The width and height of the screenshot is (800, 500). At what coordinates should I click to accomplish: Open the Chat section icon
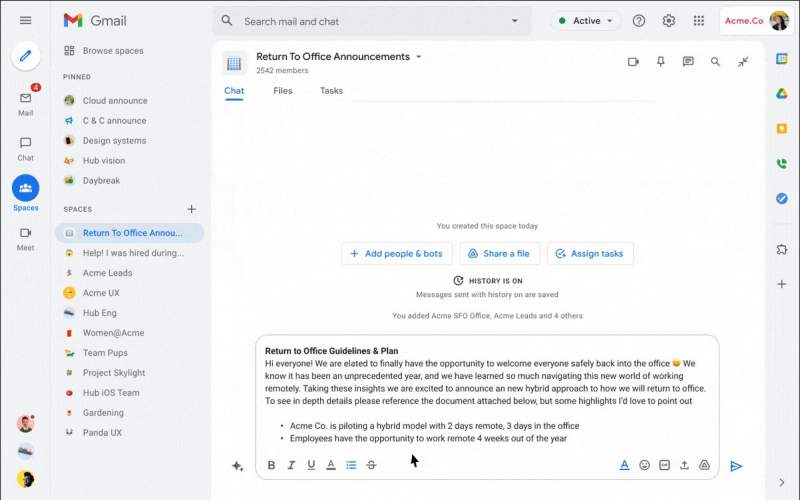(26, 143)
